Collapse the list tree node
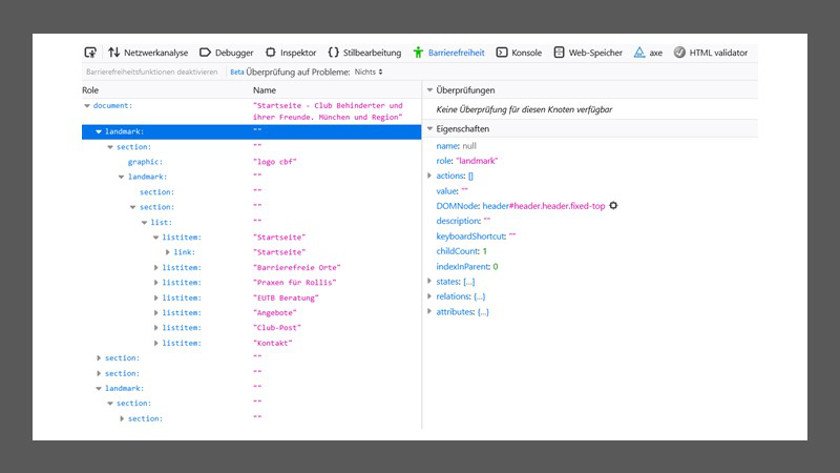 point(144,222)
